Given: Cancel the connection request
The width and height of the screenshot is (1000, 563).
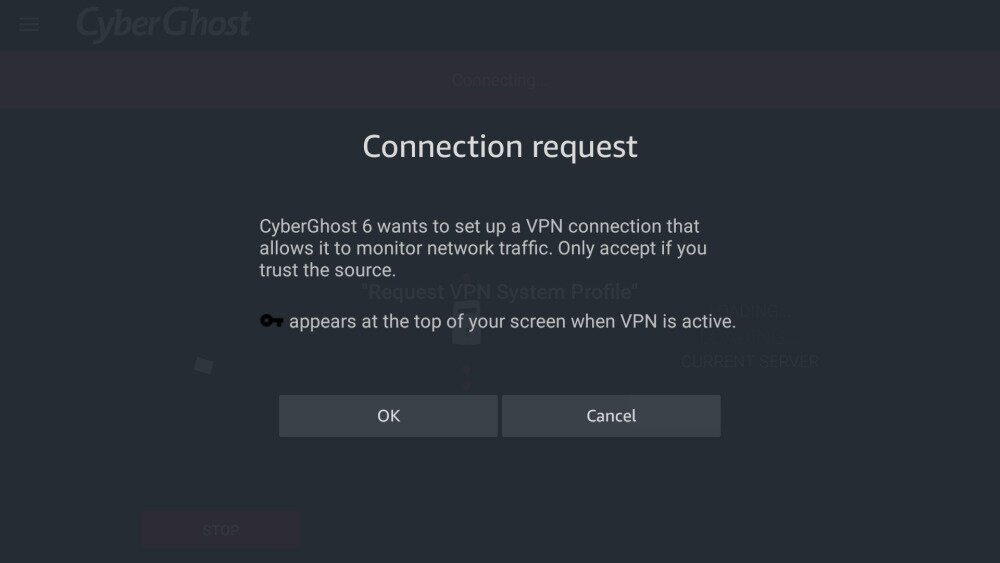Looking at the screenshot, I should click(610, 415).
